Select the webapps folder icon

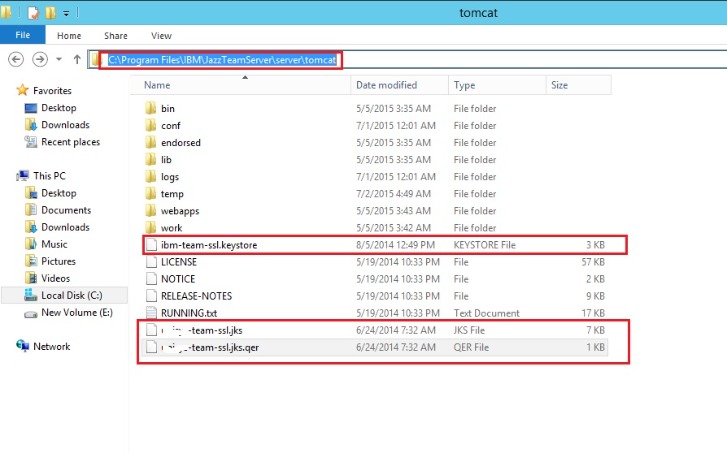point(150,211)
